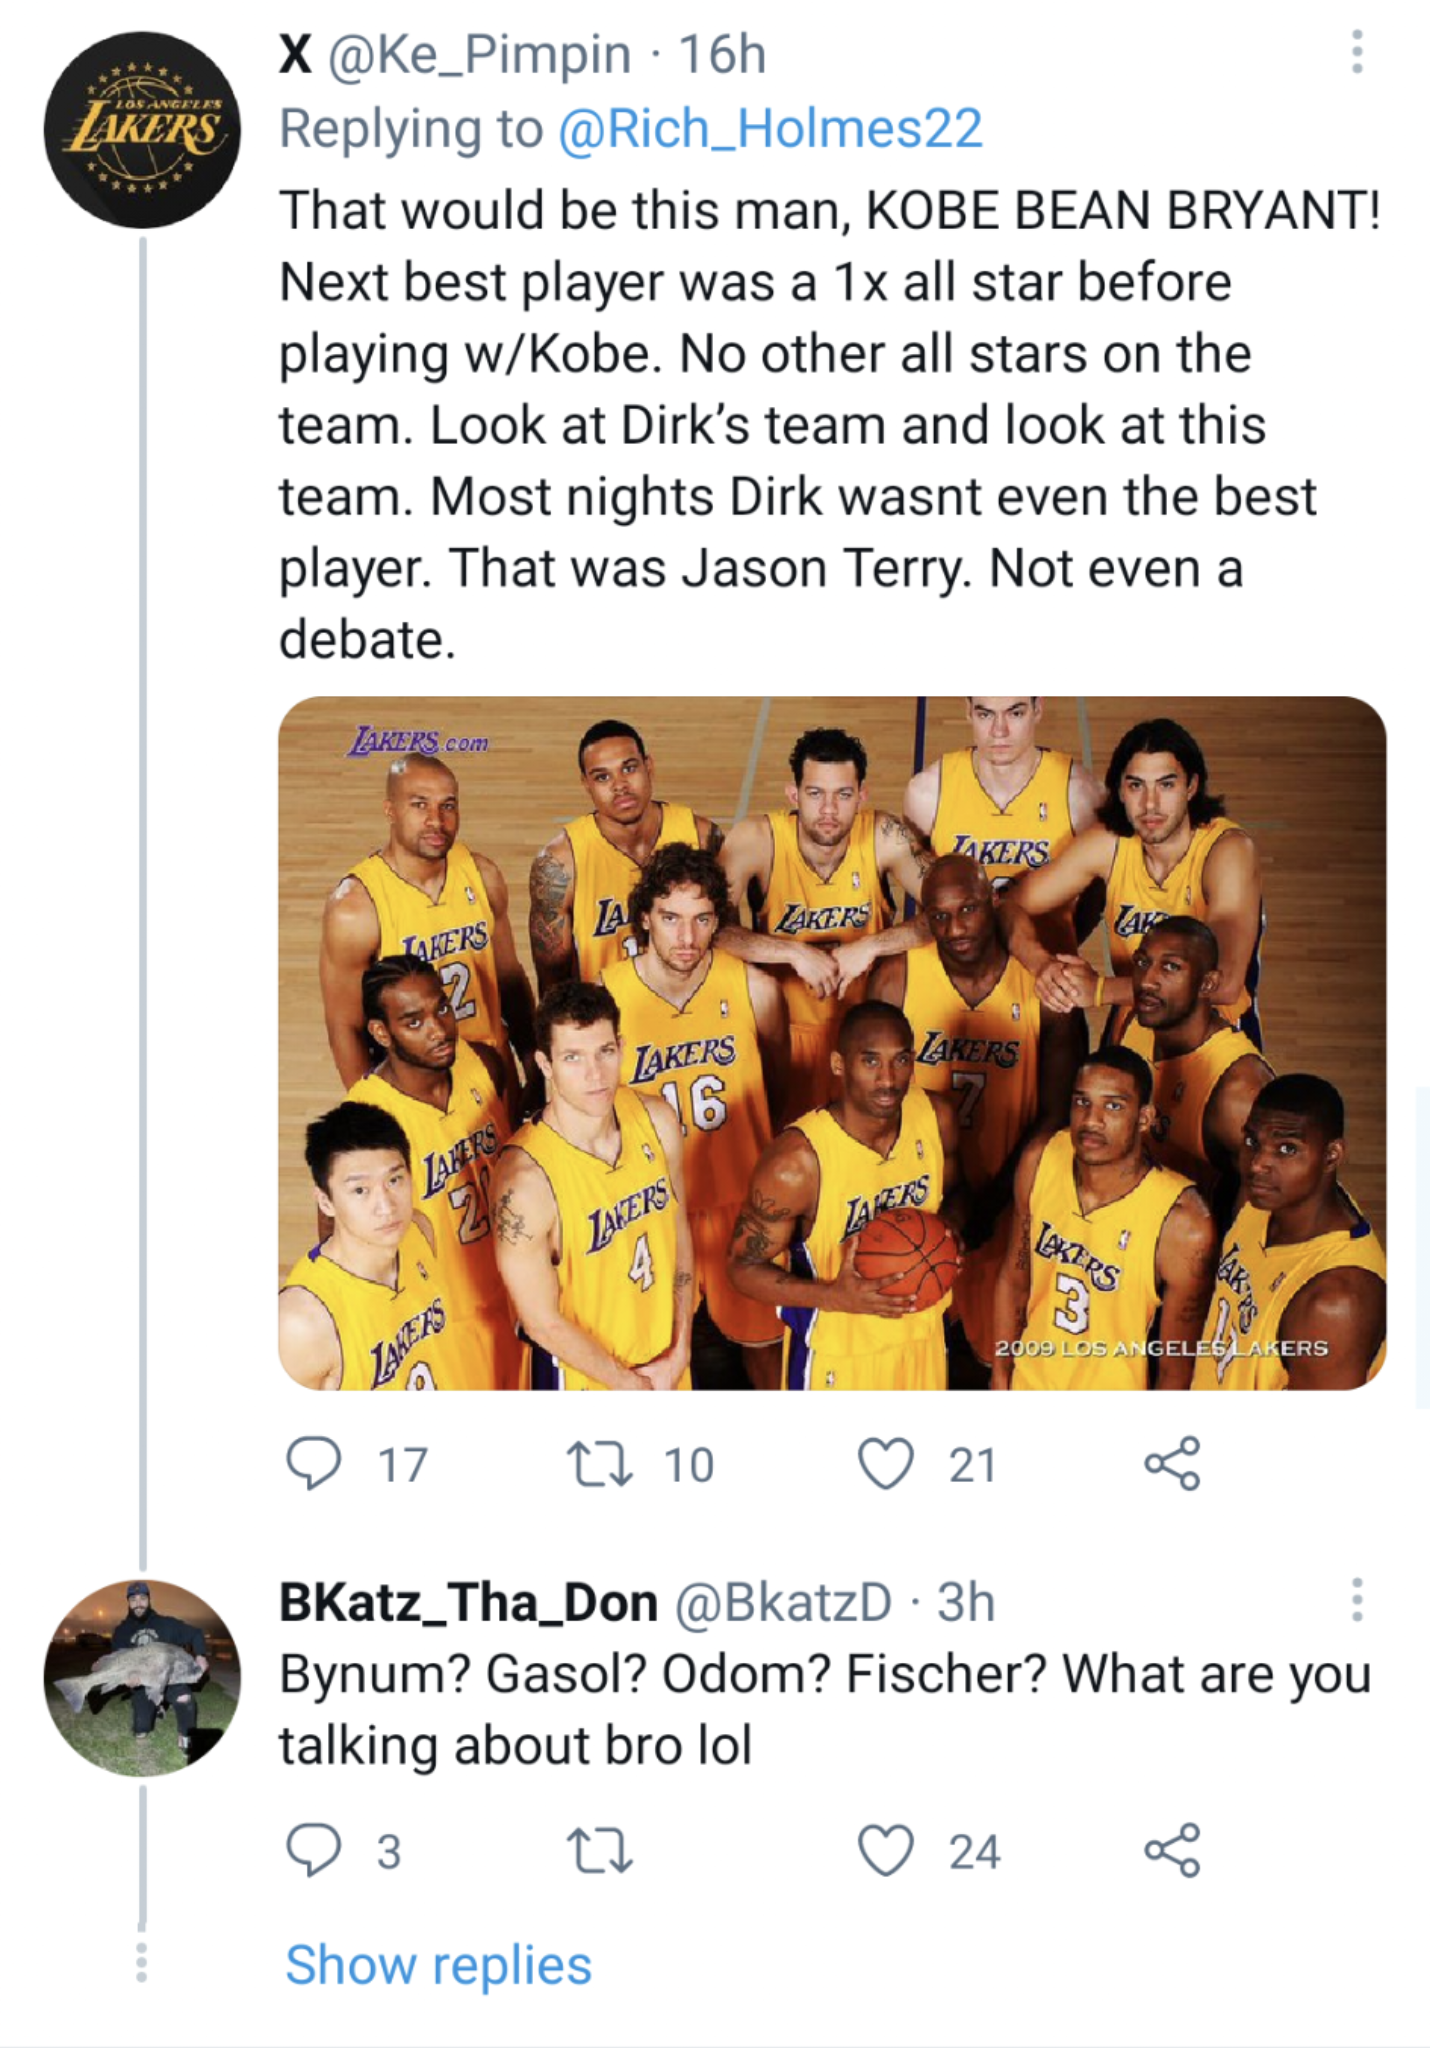Viewport: 1430px width, 2048px height.
Task: Open more options on BKatz_Tha_Don tweet
Action: [1356, 1600]
